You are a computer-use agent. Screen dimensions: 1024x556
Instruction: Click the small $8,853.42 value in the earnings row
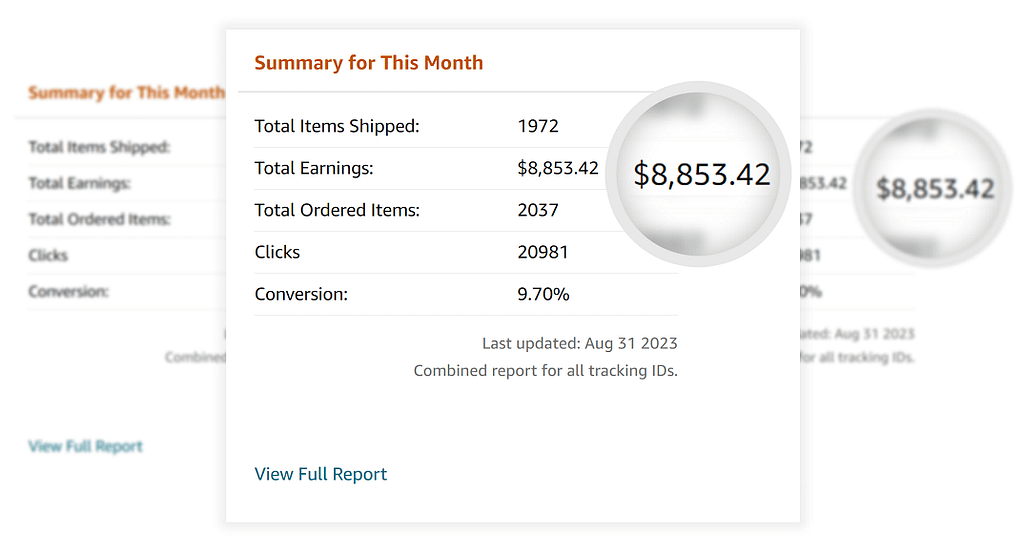click(x=557, y=168)
